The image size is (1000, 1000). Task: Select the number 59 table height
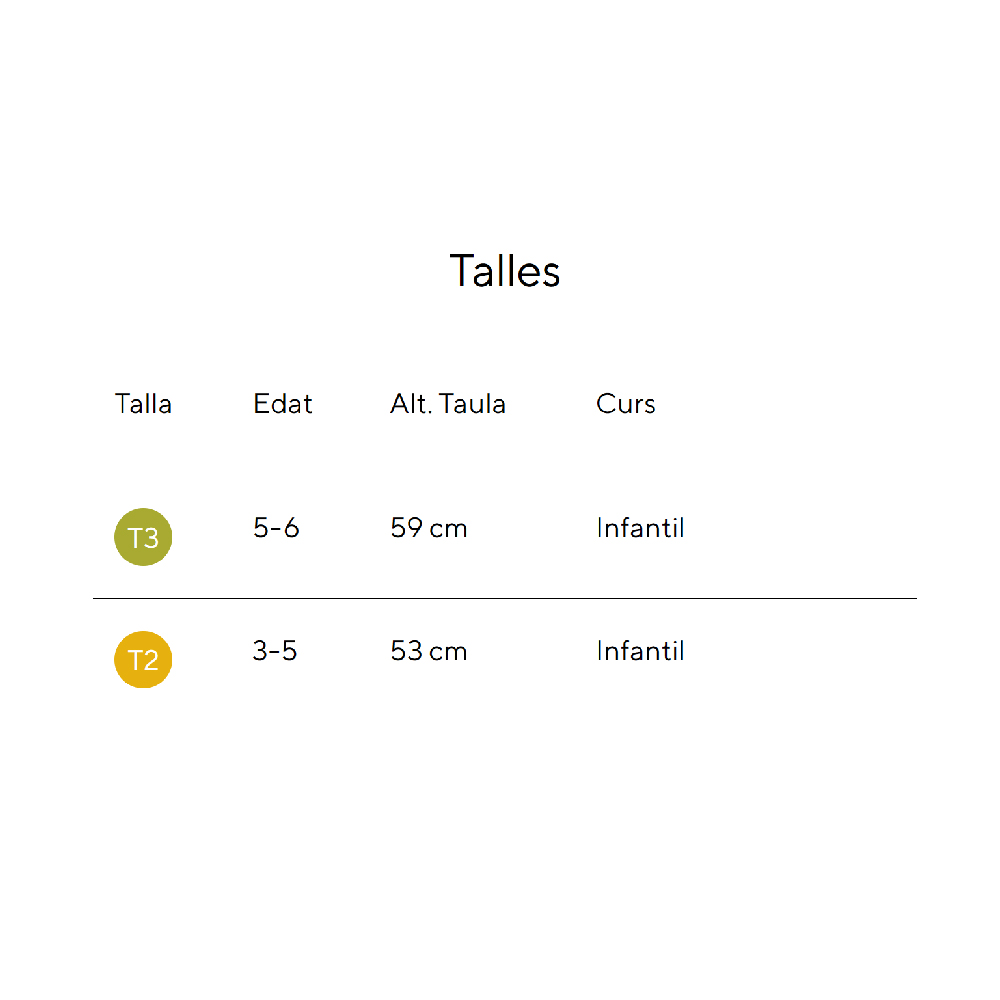pyautogui.click(x=406, y=528)
